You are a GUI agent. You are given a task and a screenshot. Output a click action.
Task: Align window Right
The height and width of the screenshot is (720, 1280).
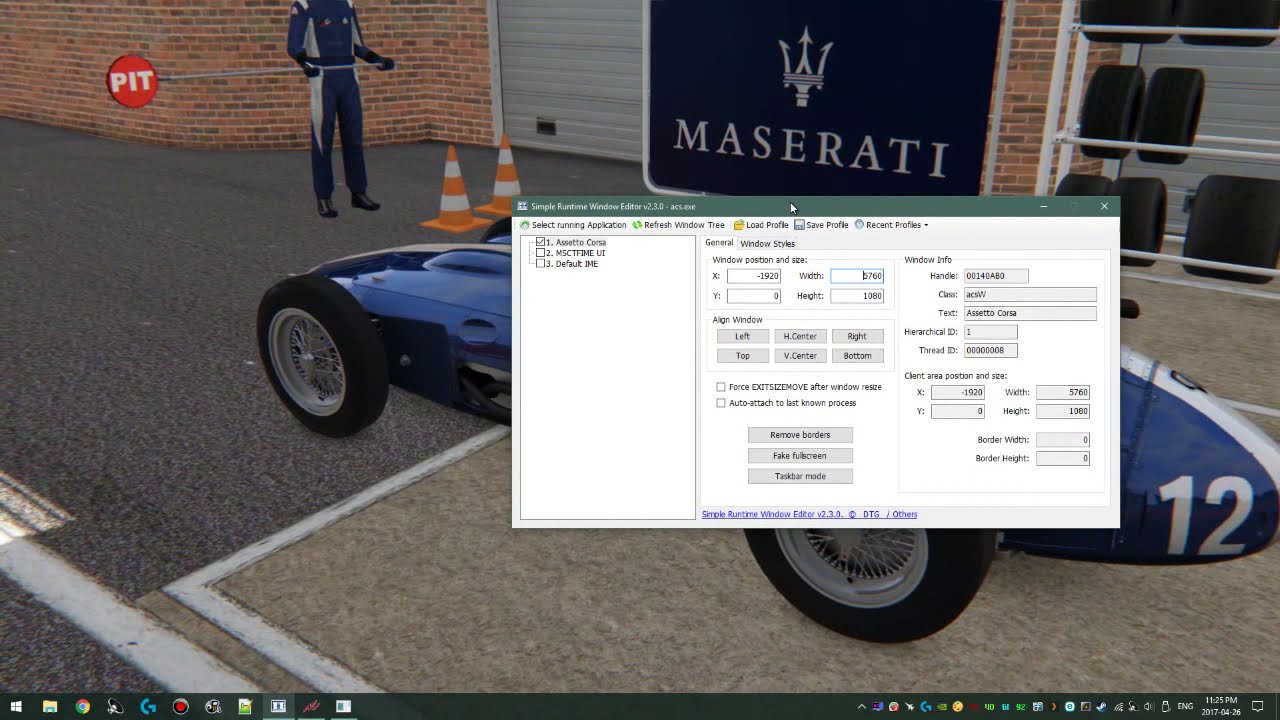coord(857,336)
